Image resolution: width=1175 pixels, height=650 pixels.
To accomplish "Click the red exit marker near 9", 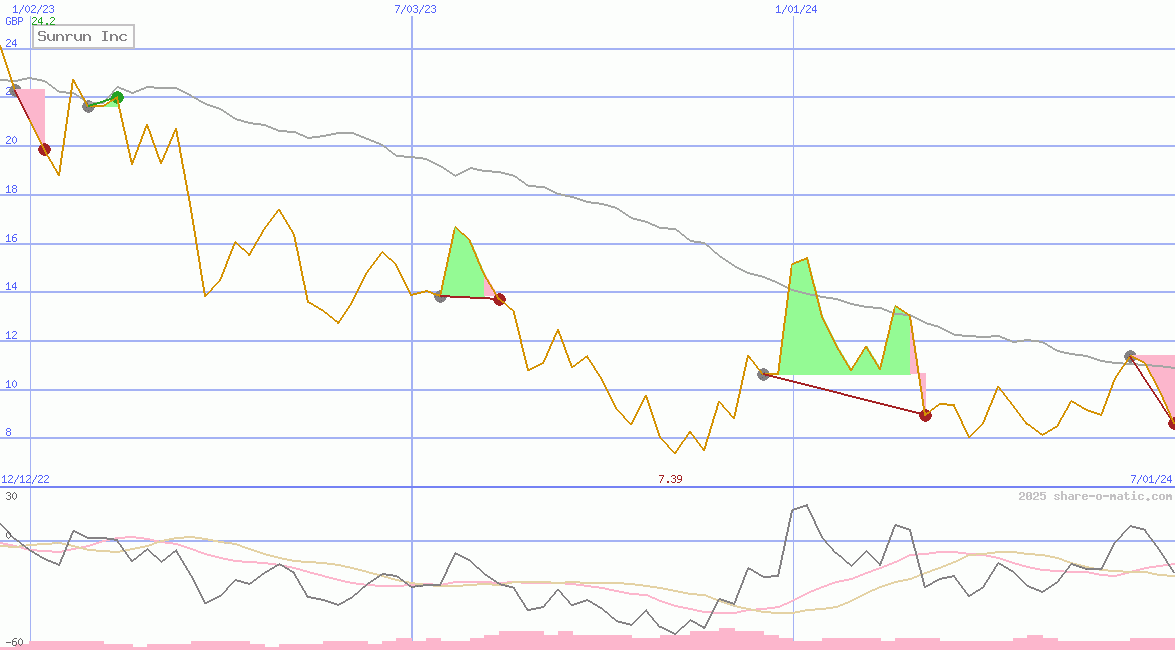I will click(925, 415).
